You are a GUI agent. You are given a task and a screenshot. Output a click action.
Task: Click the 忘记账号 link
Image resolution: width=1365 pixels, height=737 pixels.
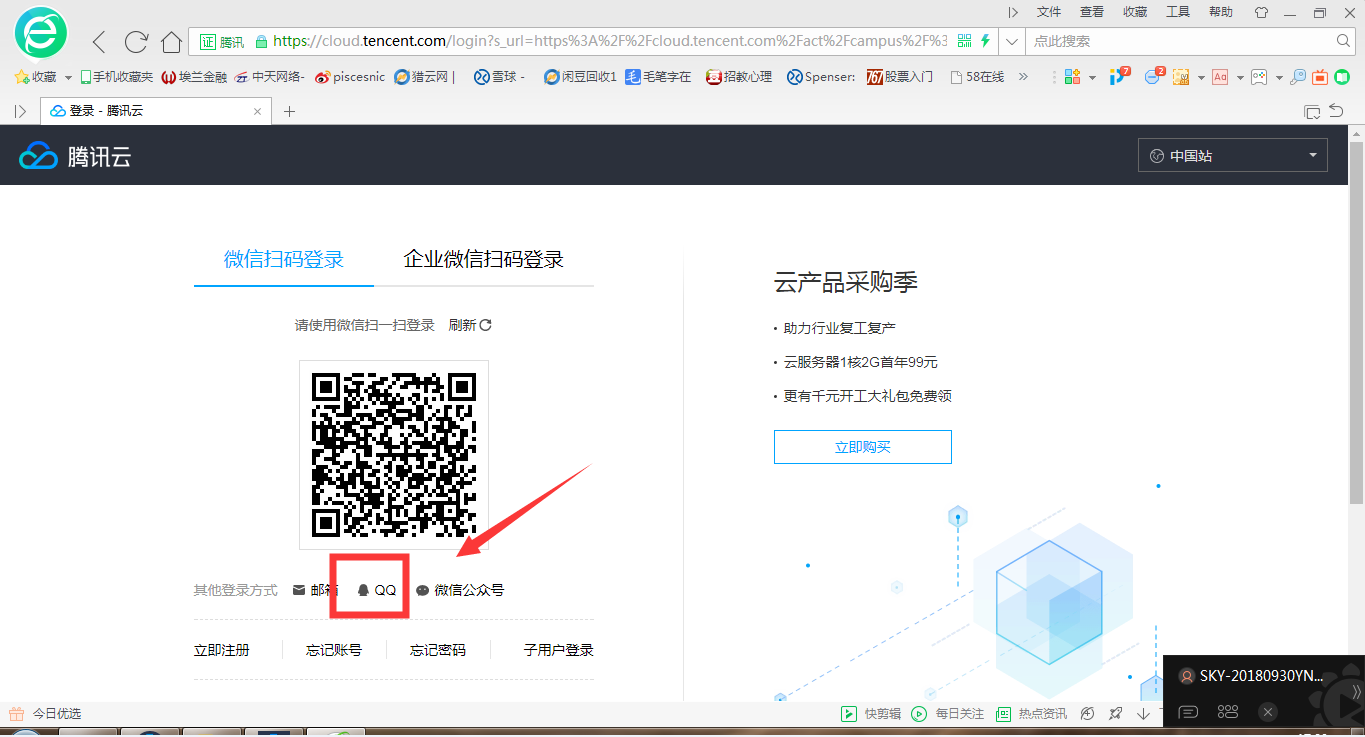coord(334,650)
